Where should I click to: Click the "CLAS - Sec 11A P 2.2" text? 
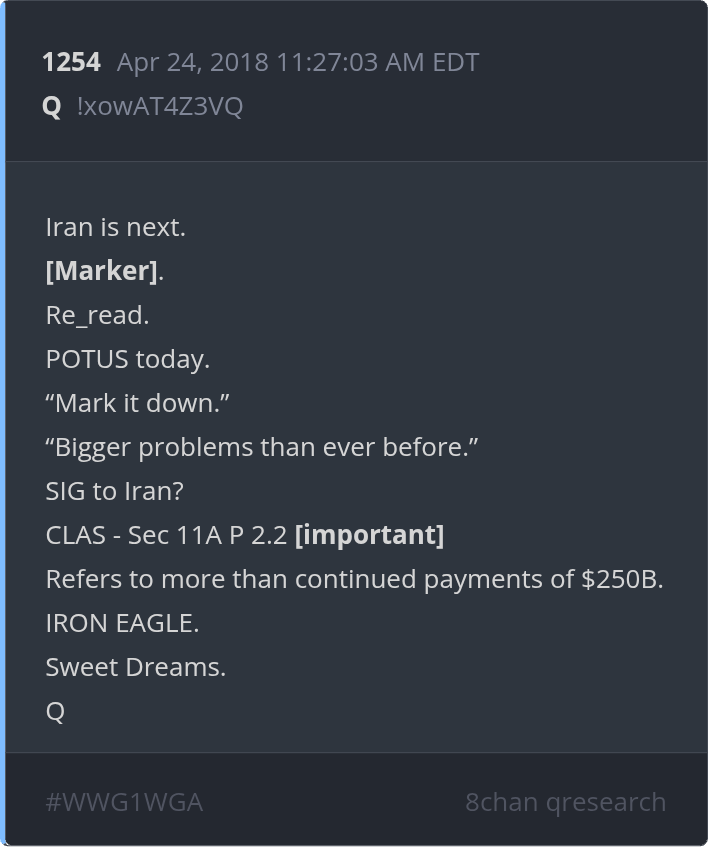click(x=166, y=535)
